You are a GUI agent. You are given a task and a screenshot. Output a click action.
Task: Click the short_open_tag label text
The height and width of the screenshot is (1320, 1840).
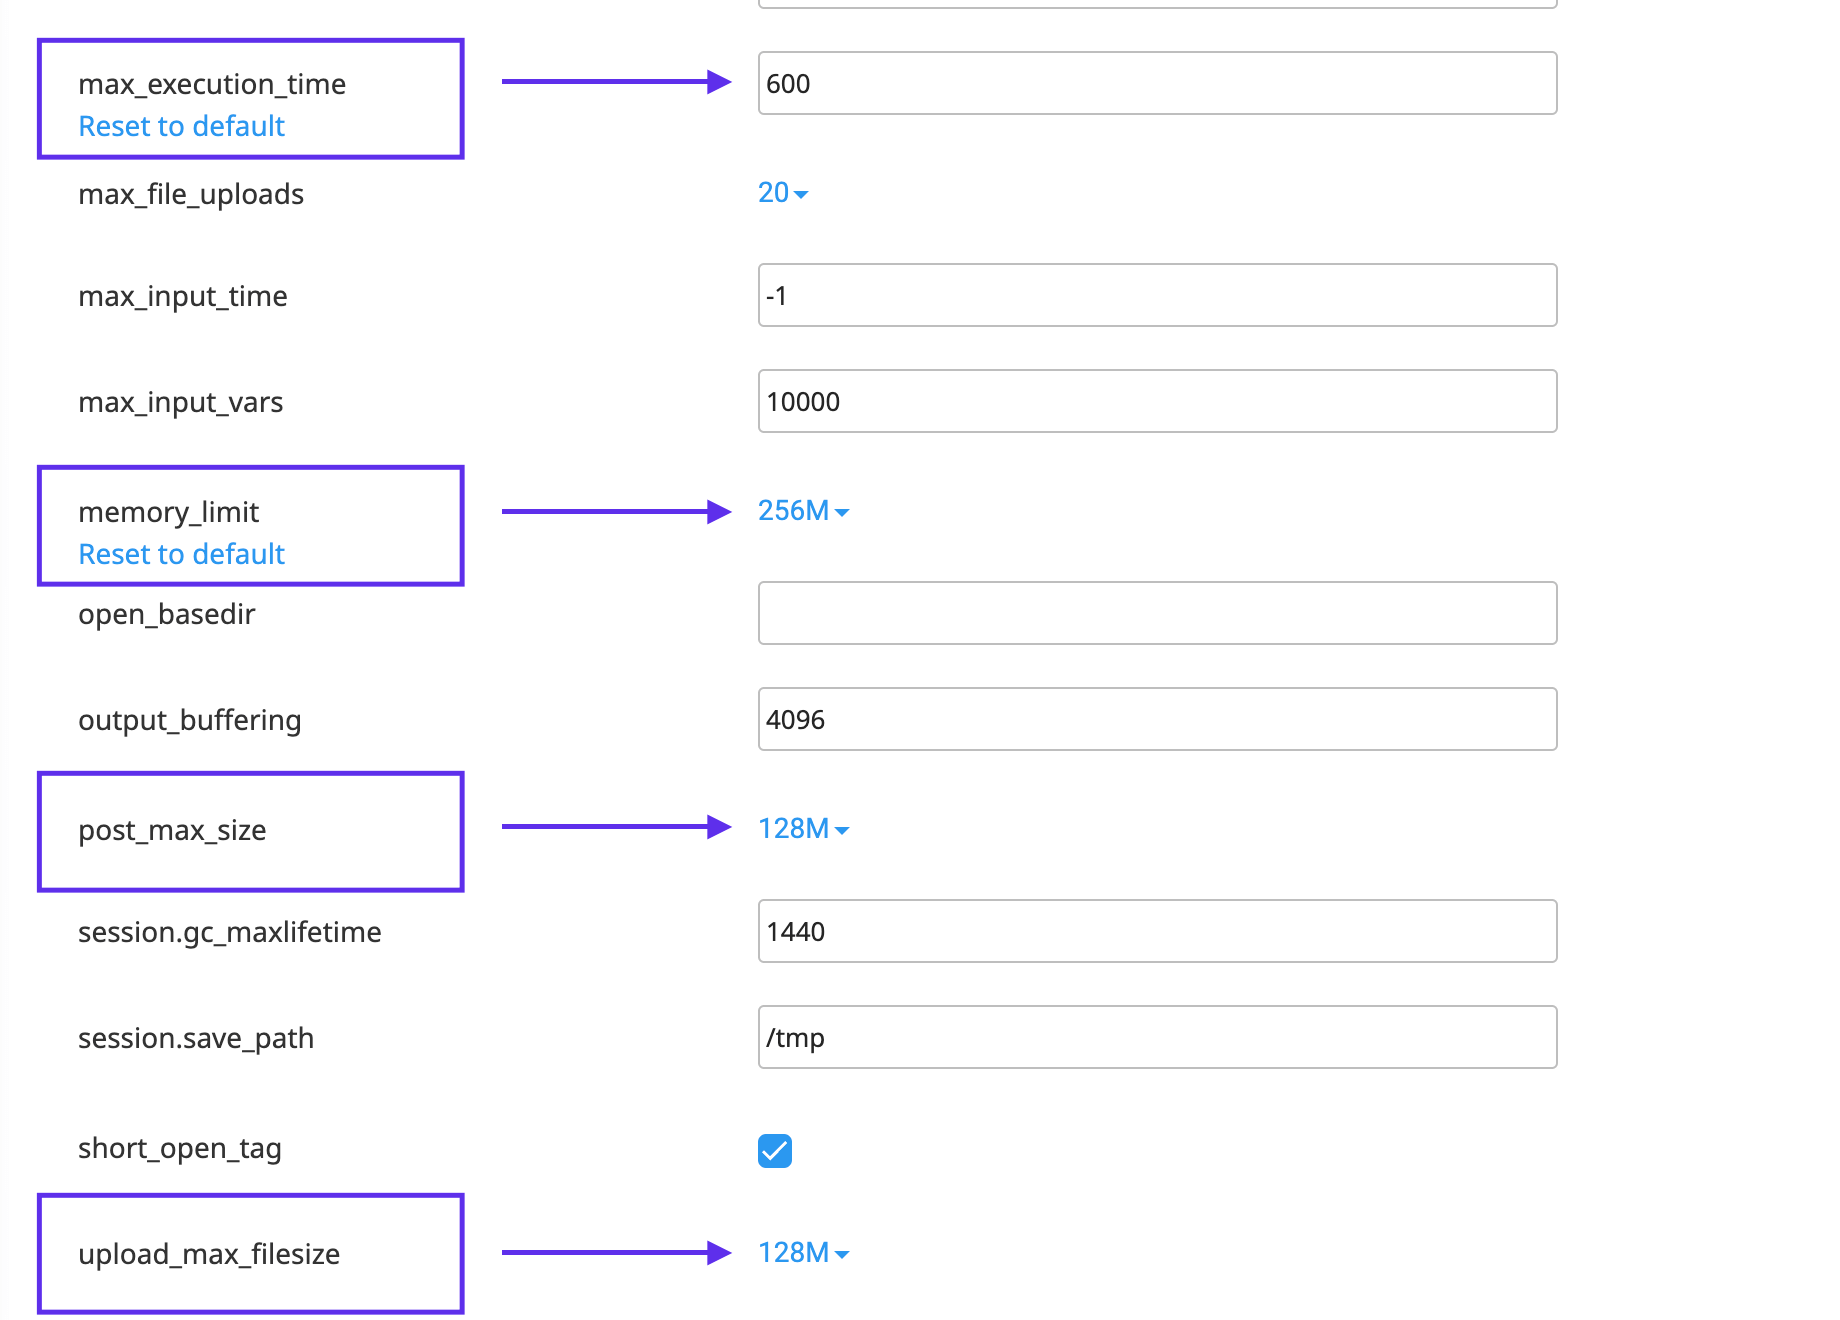pos(180,1148)
